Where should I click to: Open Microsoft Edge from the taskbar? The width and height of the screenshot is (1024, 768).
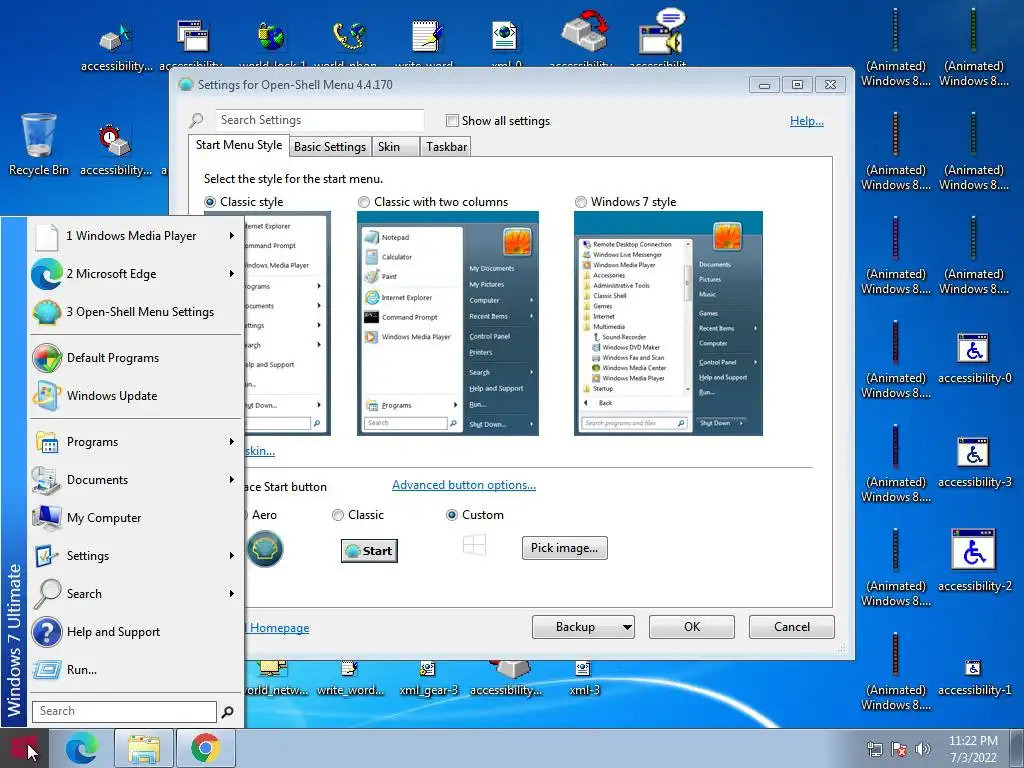click(x=81, y=748)
